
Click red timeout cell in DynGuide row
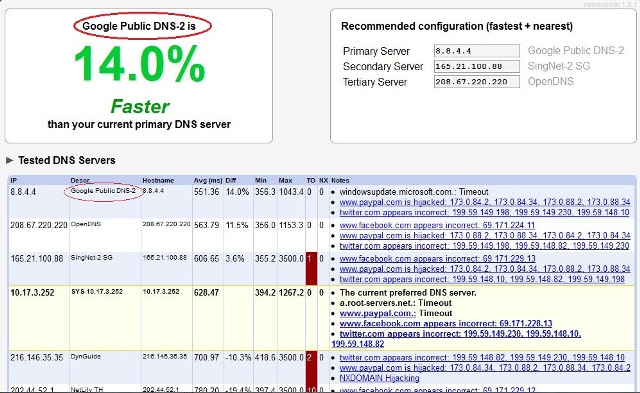point(311,367)
